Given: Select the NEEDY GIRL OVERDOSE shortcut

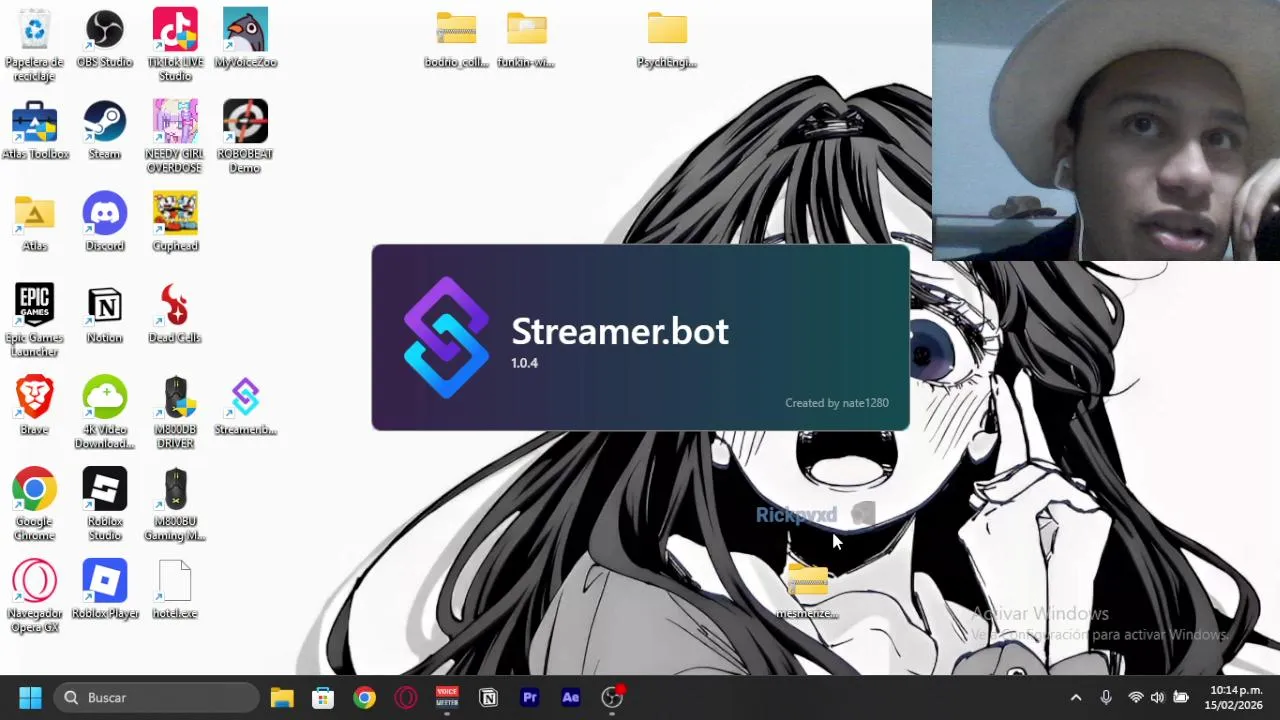Looking at the screenshot, I should (175, 136).
